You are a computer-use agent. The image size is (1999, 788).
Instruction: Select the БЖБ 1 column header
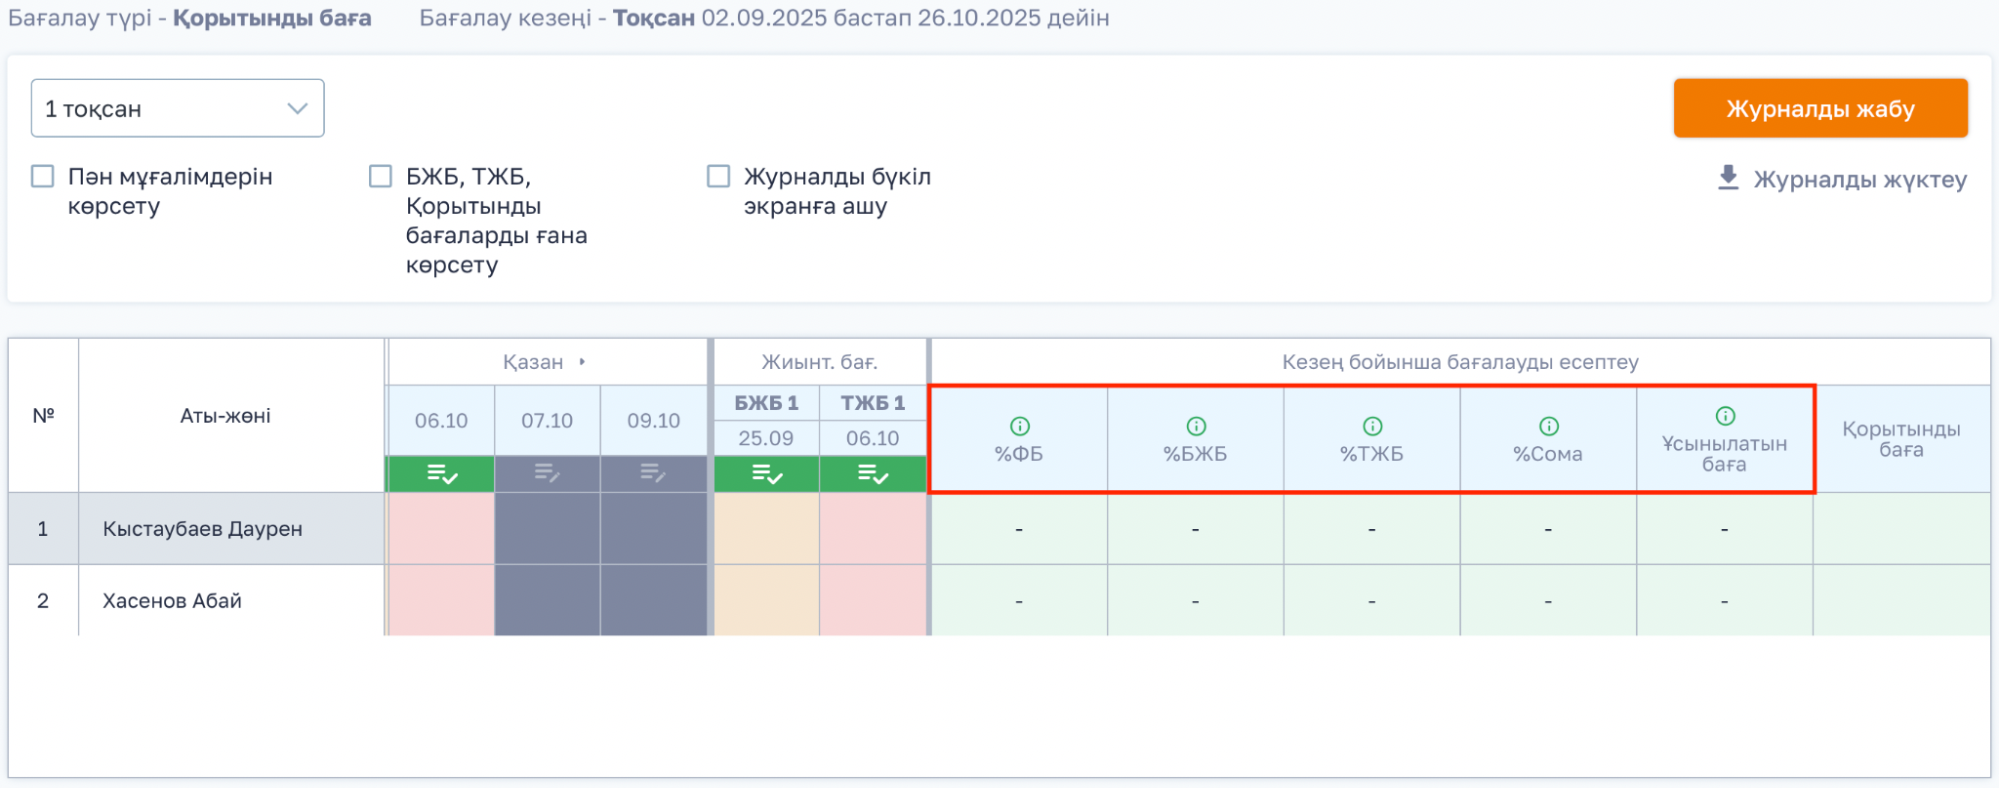coord(766,403)
